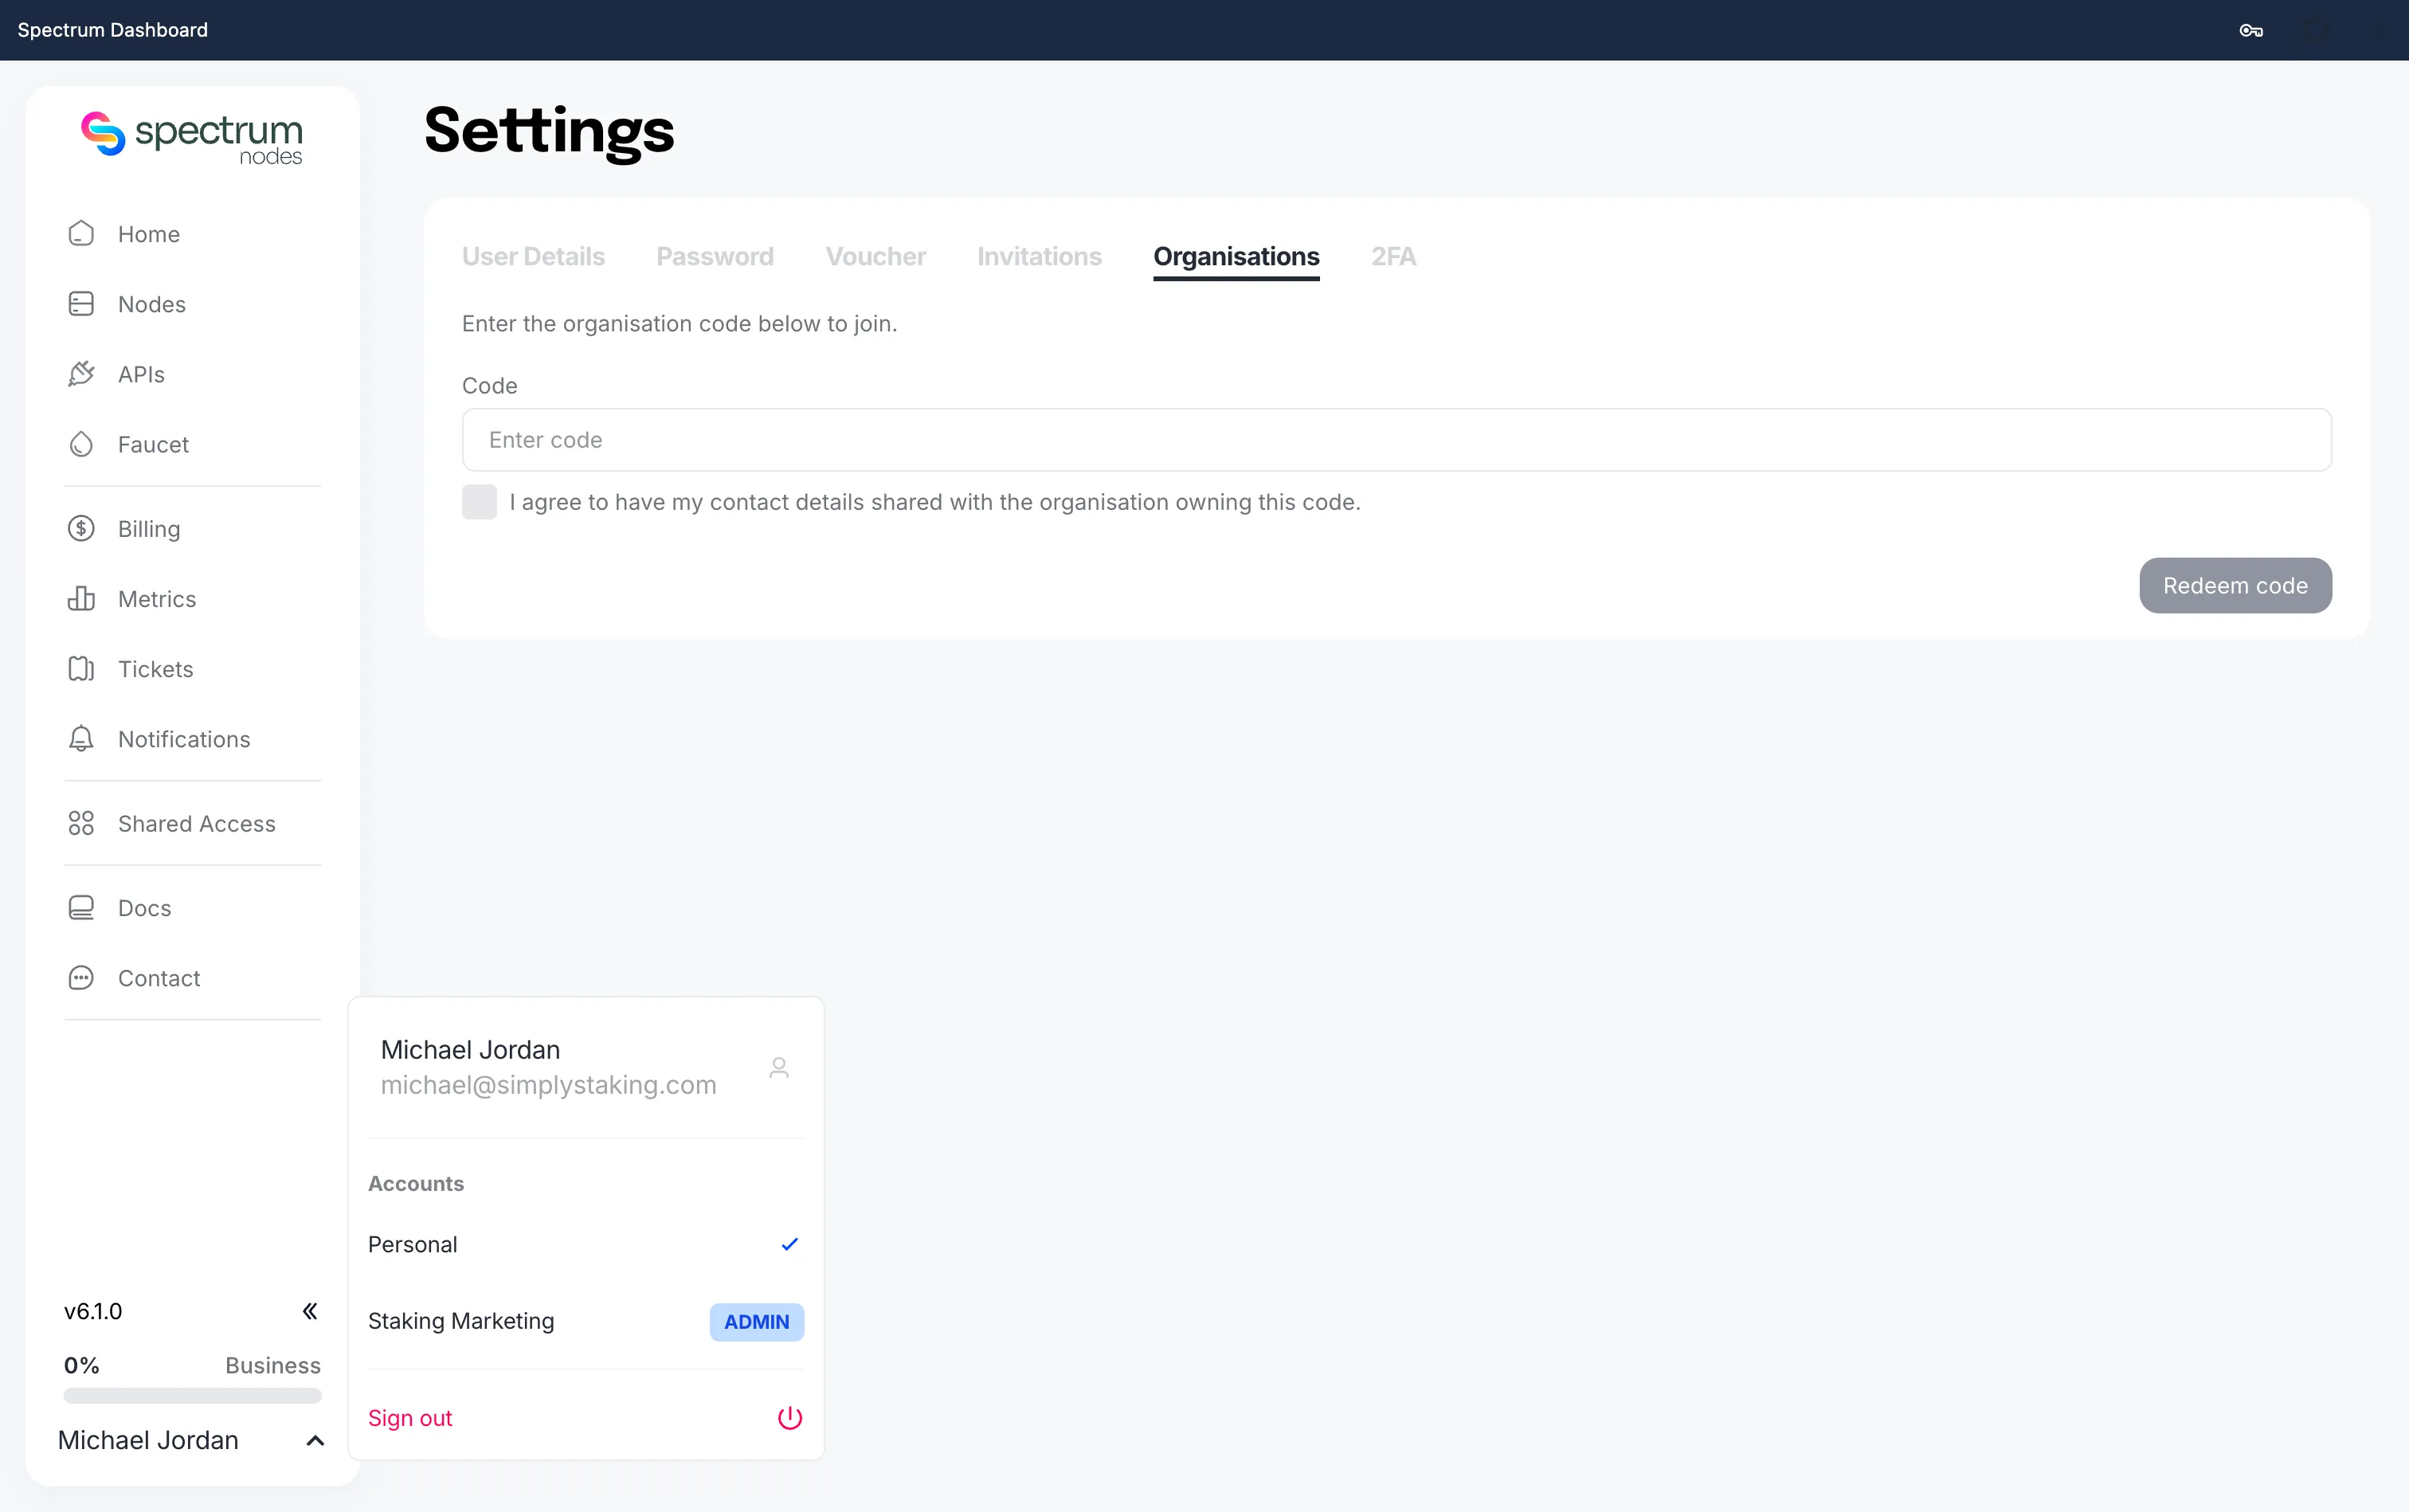Select the Personal account option
Screen dimensions: 2409x1512
pyautogui.click(x=585, y=1245)
